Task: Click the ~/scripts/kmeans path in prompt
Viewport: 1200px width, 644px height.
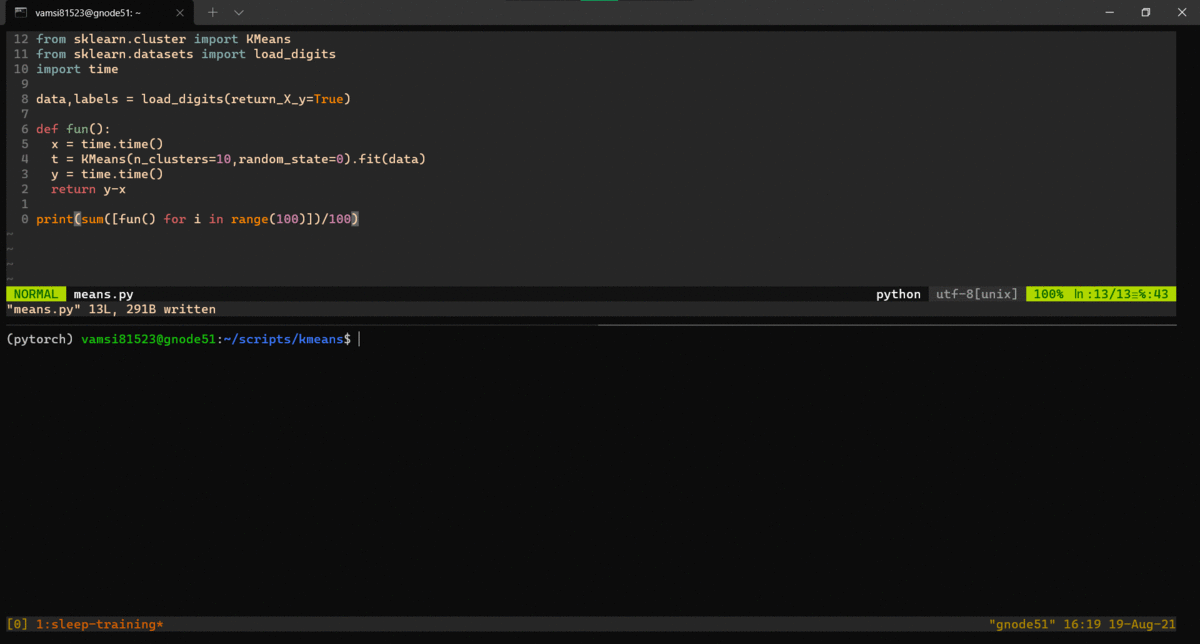Action: pyautogui.click(x=283, y=339)
